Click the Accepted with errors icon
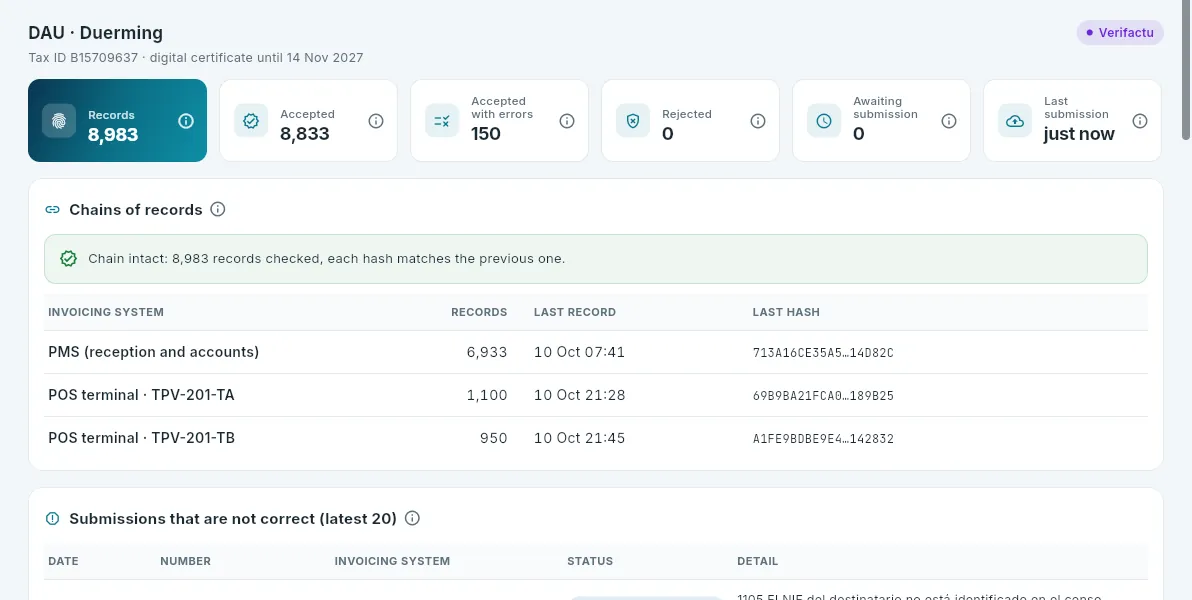This screenshot has height=600, width=1192. click(x=442, y=121)
